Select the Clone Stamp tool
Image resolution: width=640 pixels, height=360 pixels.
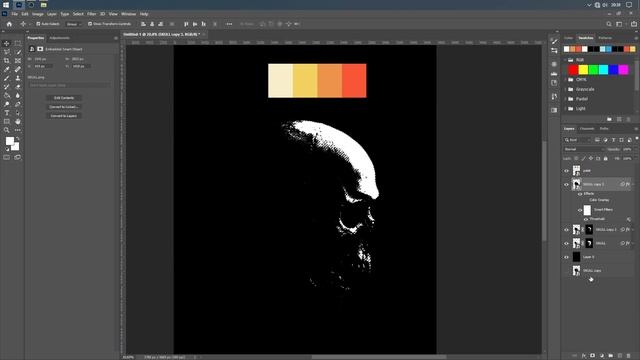coord(18,78)
